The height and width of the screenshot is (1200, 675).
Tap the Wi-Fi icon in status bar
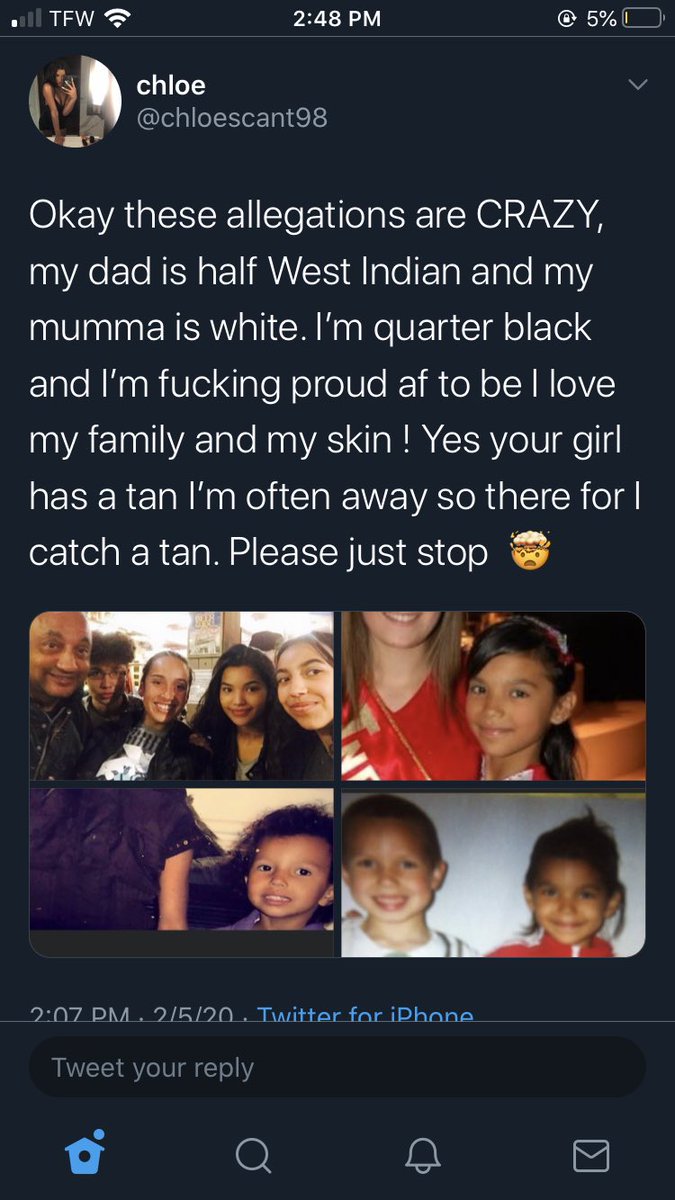pos(118,18)
